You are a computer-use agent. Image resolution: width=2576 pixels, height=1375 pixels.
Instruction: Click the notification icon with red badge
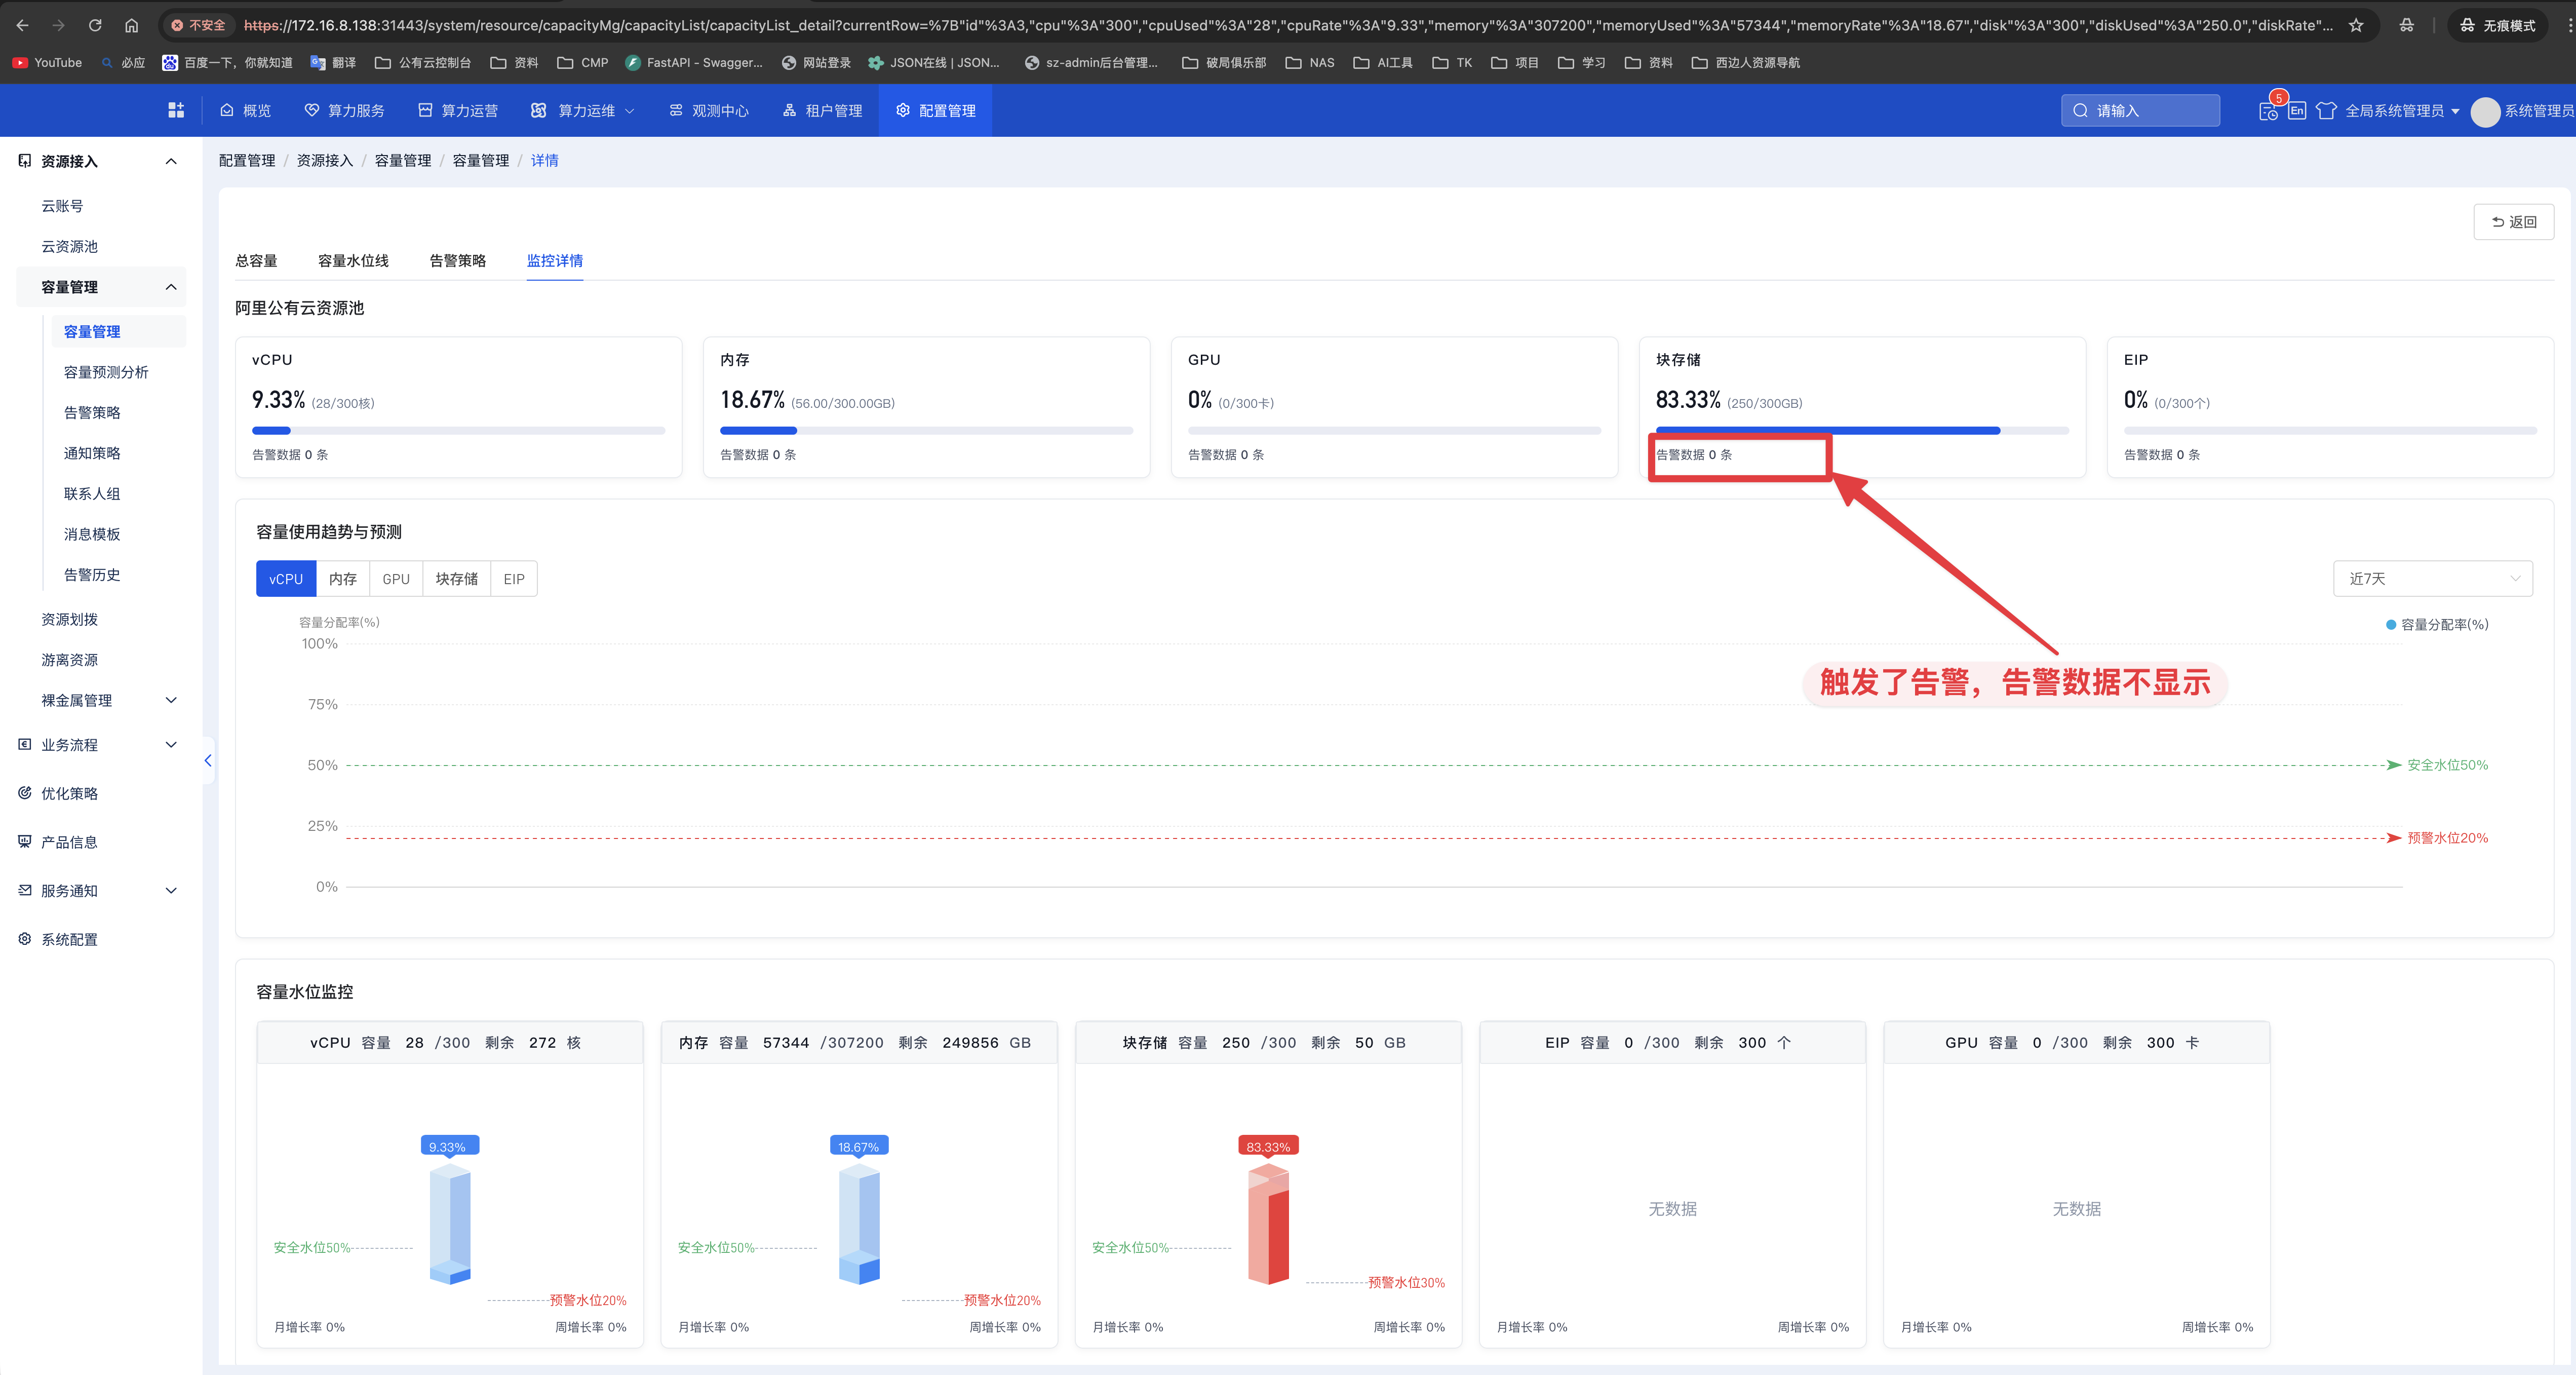(2268, 110)
